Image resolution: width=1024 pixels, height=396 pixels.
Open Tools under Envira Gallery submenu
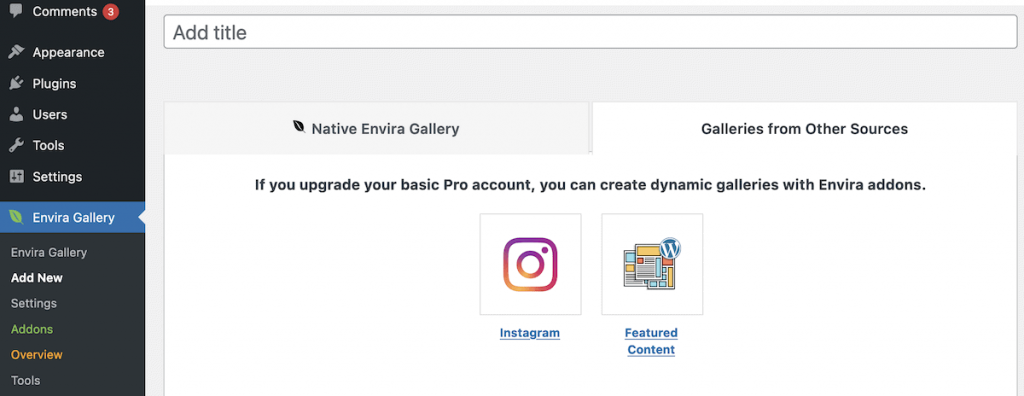coord(25,380)
